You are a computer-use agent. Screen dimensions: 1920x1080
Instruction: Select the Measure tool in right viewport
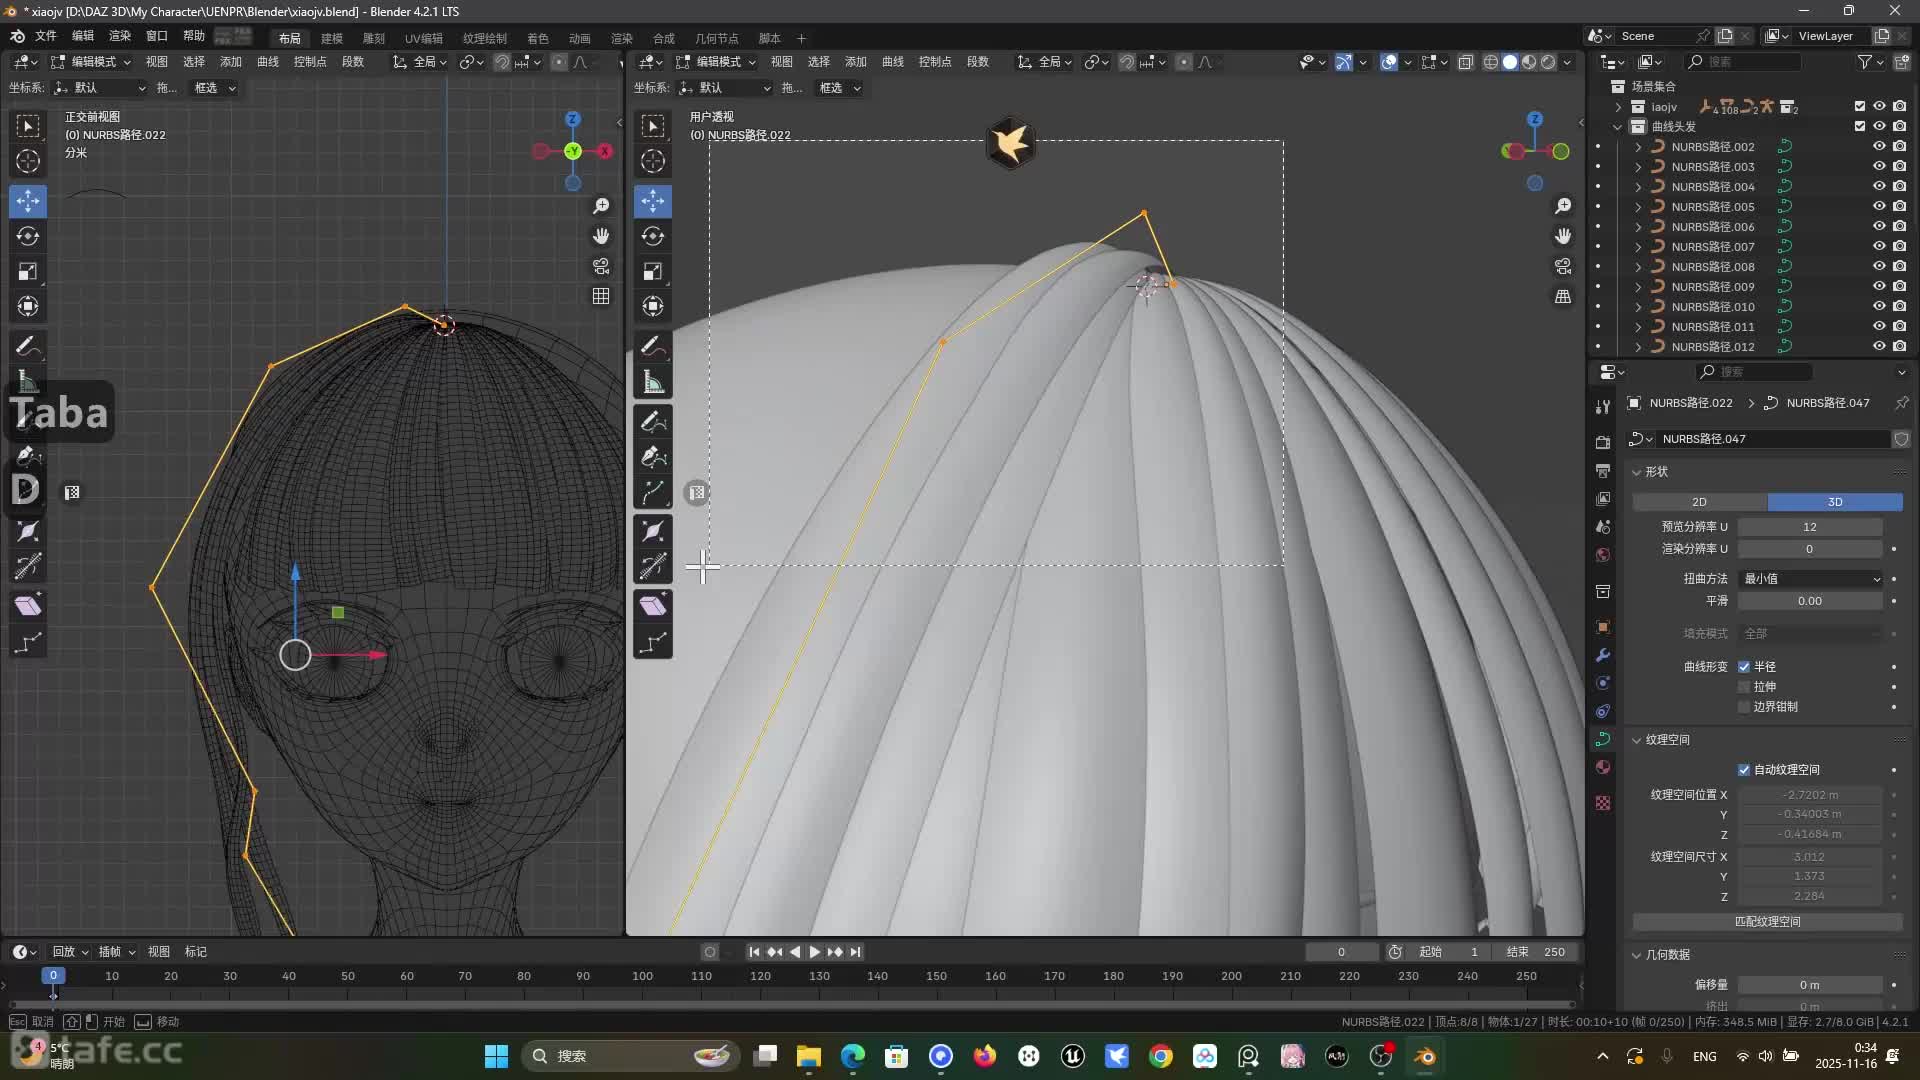653,382
